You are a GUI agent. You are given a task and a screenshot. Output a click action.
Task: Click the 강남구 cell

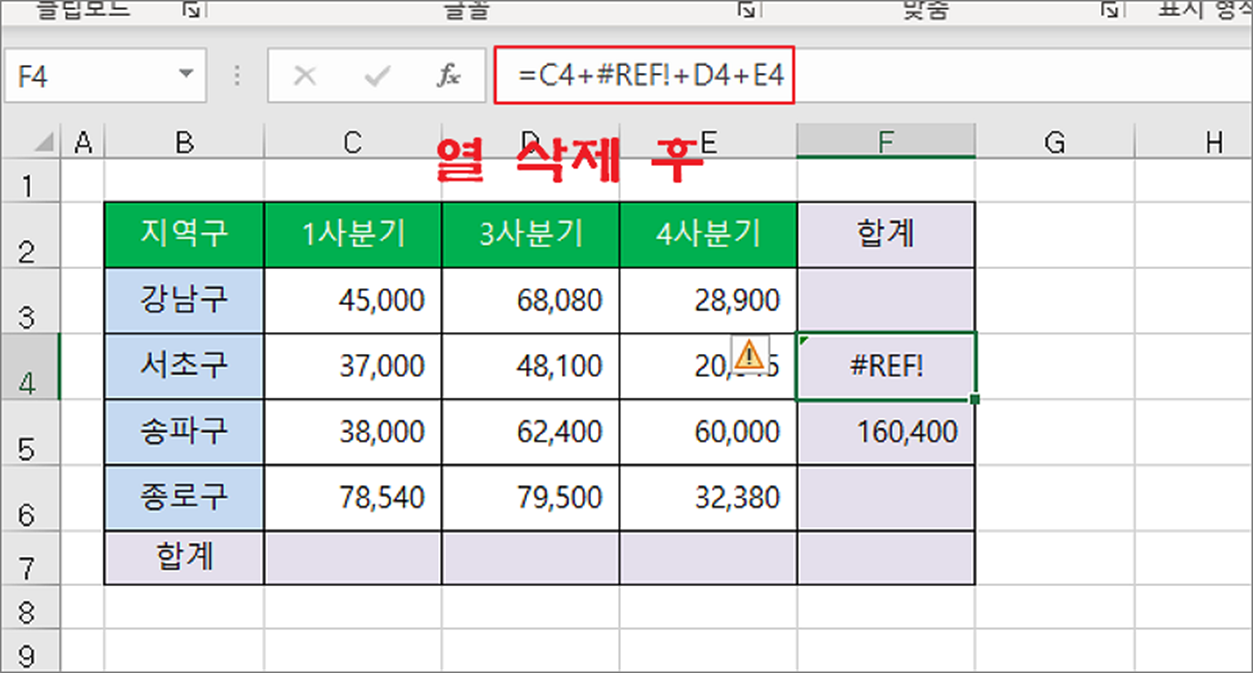coord(184,300)
